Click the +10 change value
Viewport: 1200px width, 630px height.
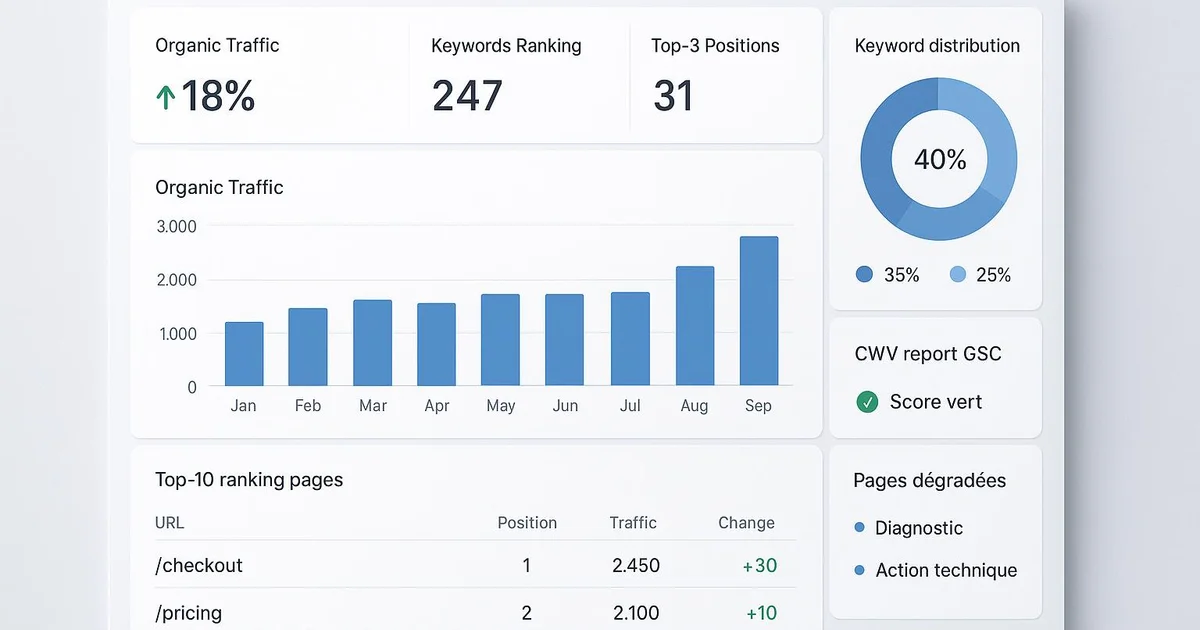(x=762, y=612)
